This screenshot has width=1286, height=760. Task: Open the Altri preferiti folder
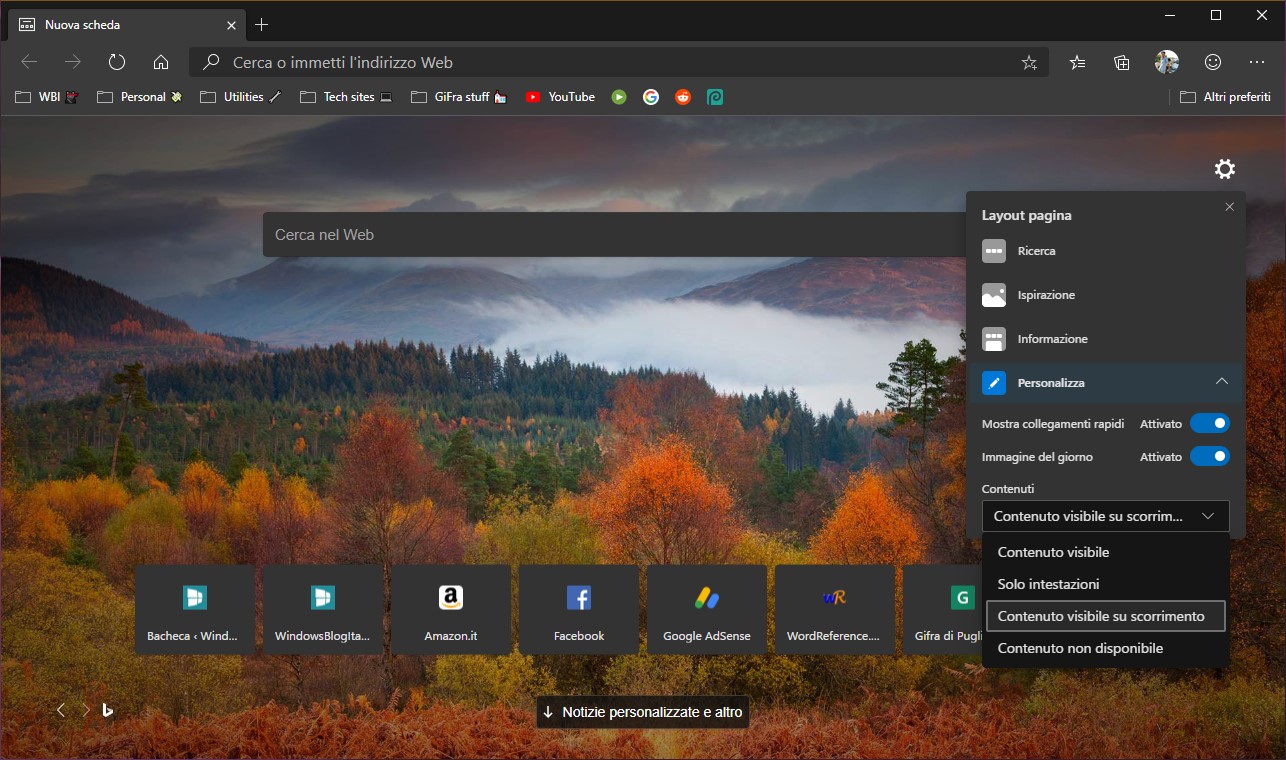click(x=1226, y=97)
